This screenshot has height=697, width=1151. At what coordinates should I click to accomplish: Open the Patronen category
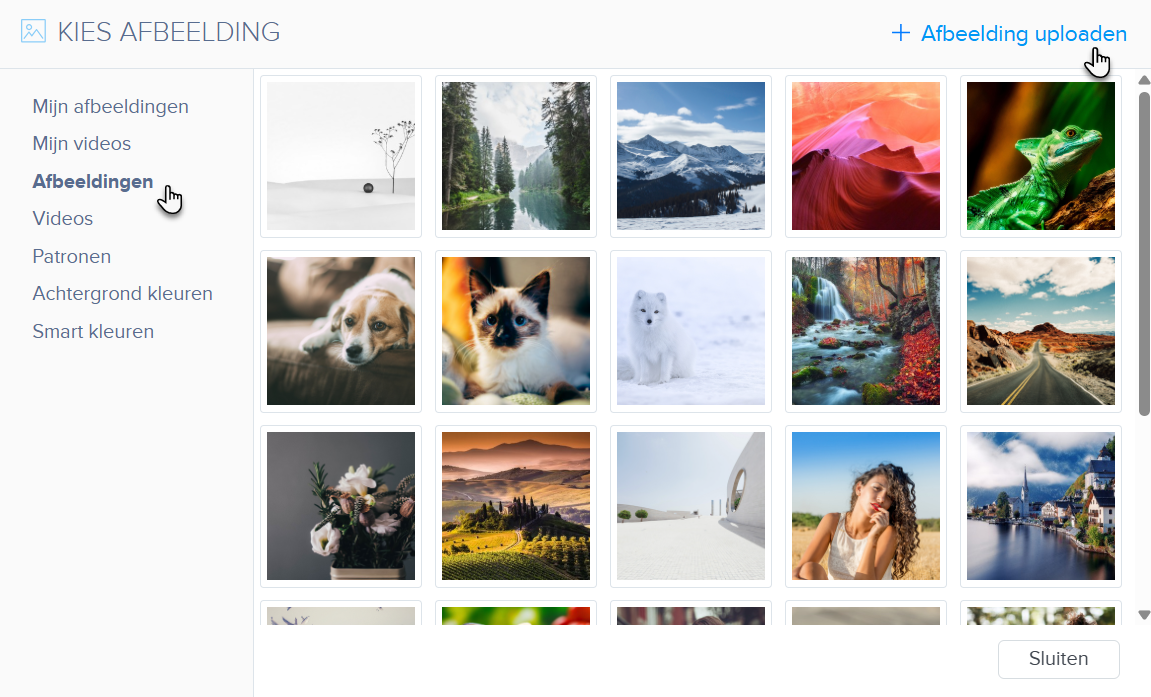71,257
